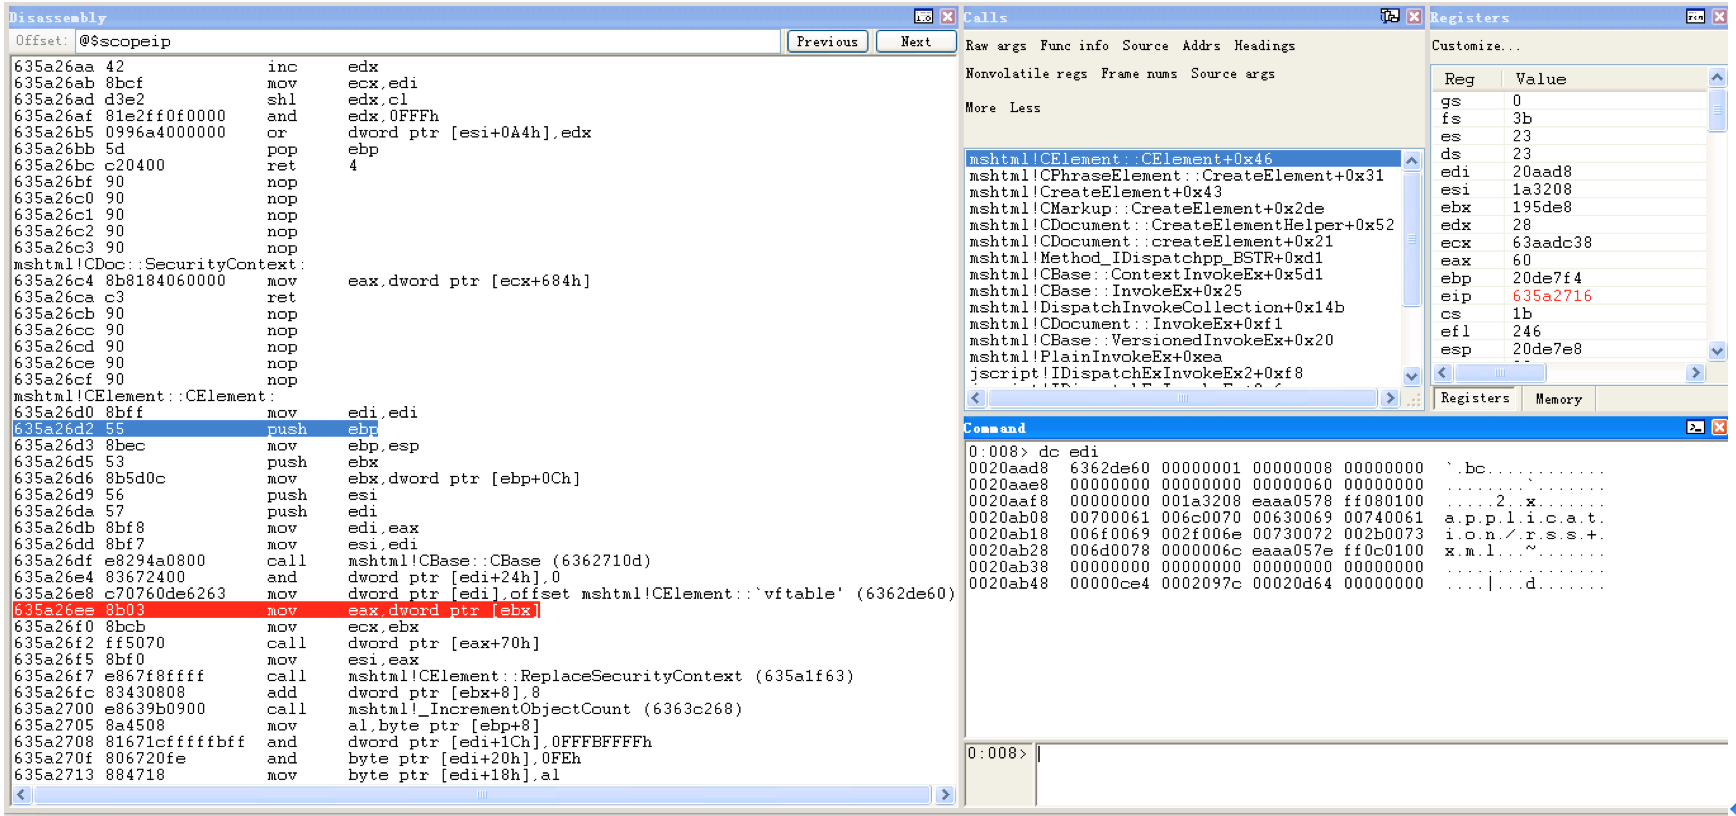Toggle Source args in Calls panel
The image size is (1736, 816).
coord(1232,74)
